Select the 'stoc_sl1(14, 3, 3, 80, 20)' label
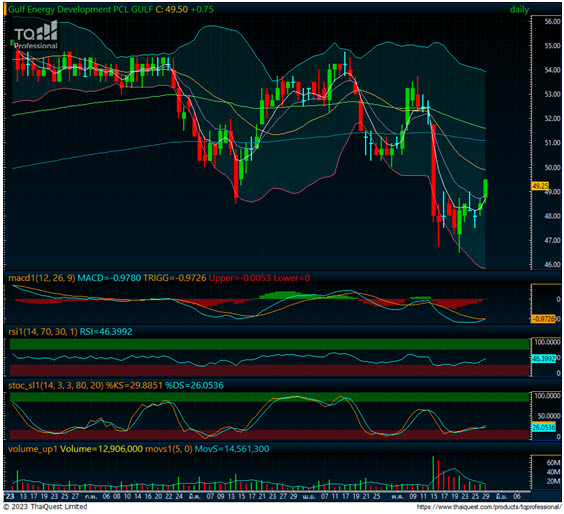 point(56,386)
